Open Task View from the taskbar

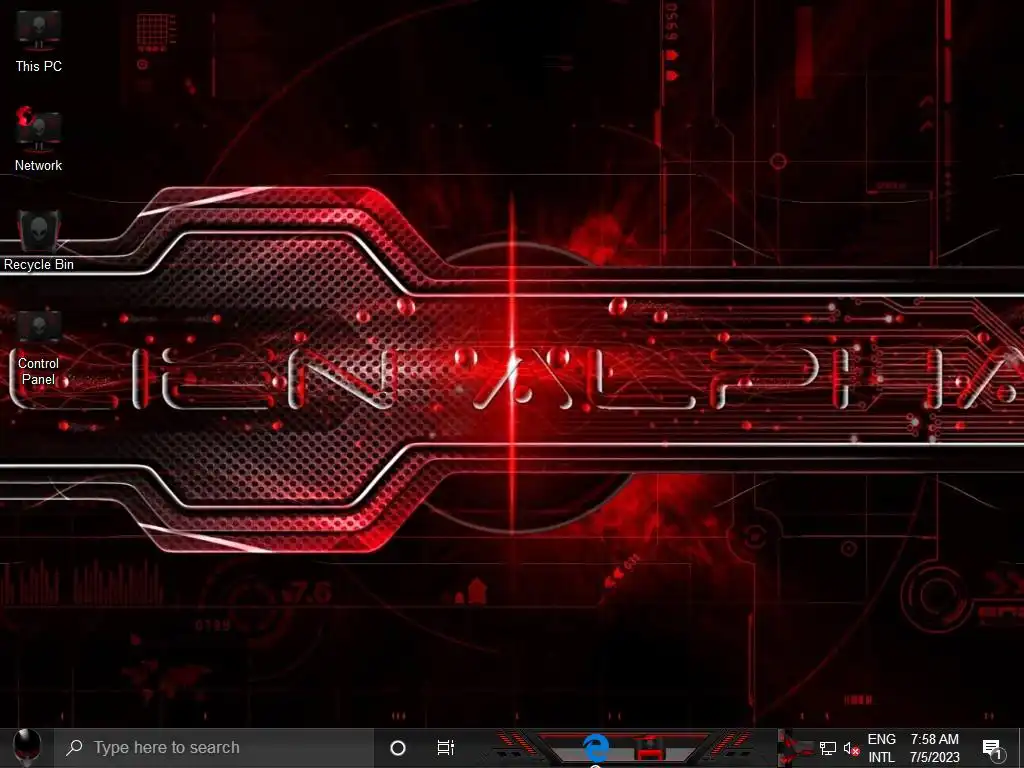click(445, 748)
